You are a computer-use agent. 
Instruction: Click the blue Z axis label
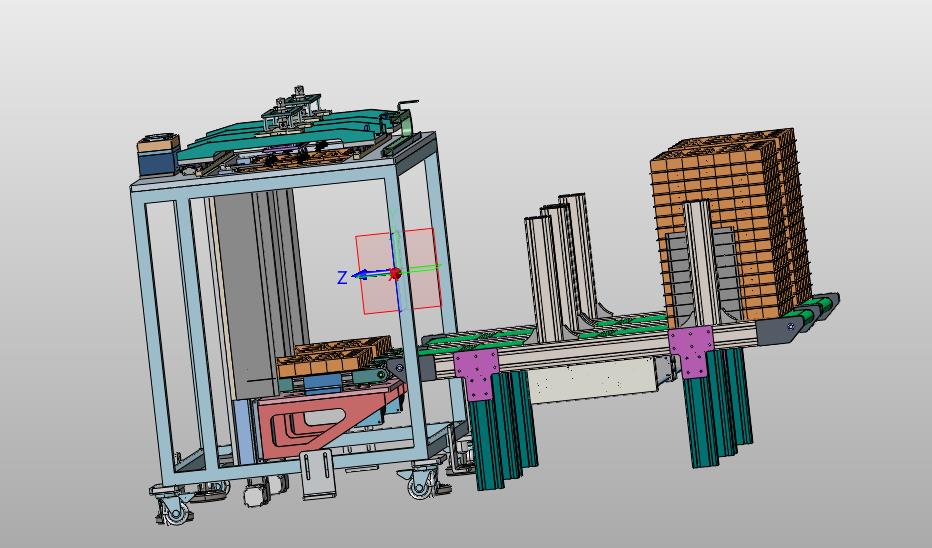click(x=342, y=278)
